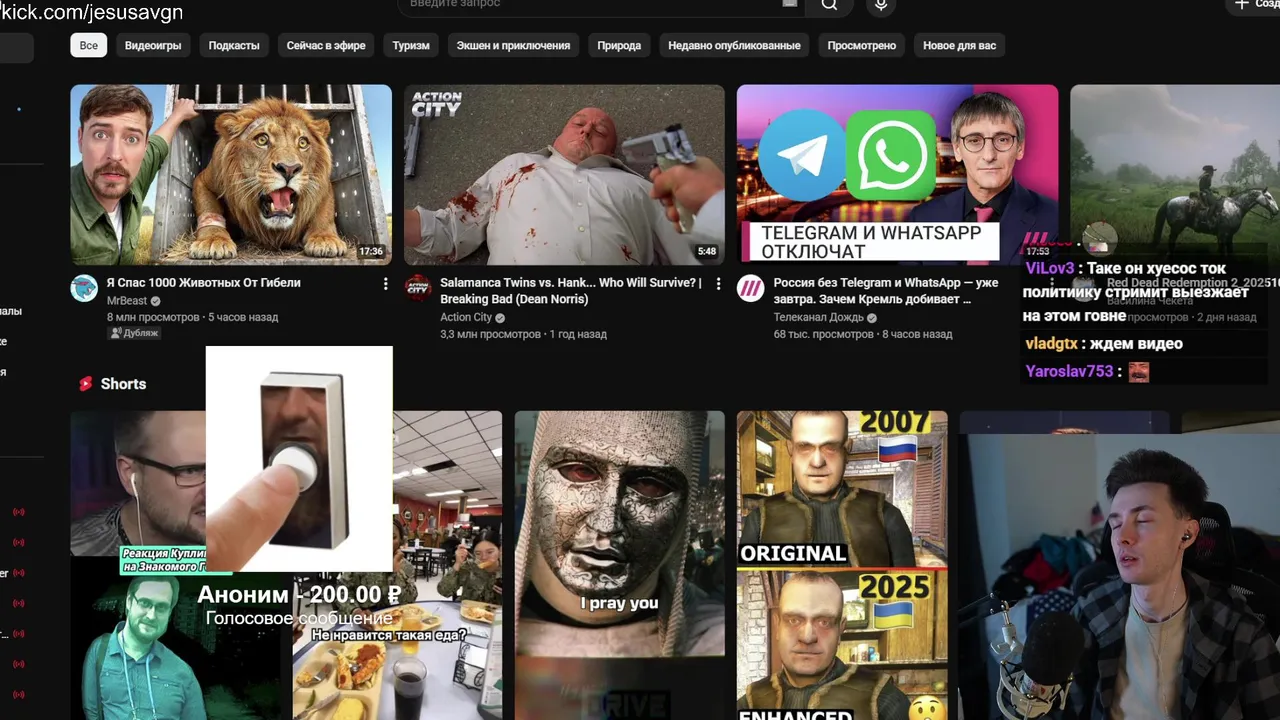
Task: Open the MrBeast lion video thumbnail
Action: tap(231, 174)
